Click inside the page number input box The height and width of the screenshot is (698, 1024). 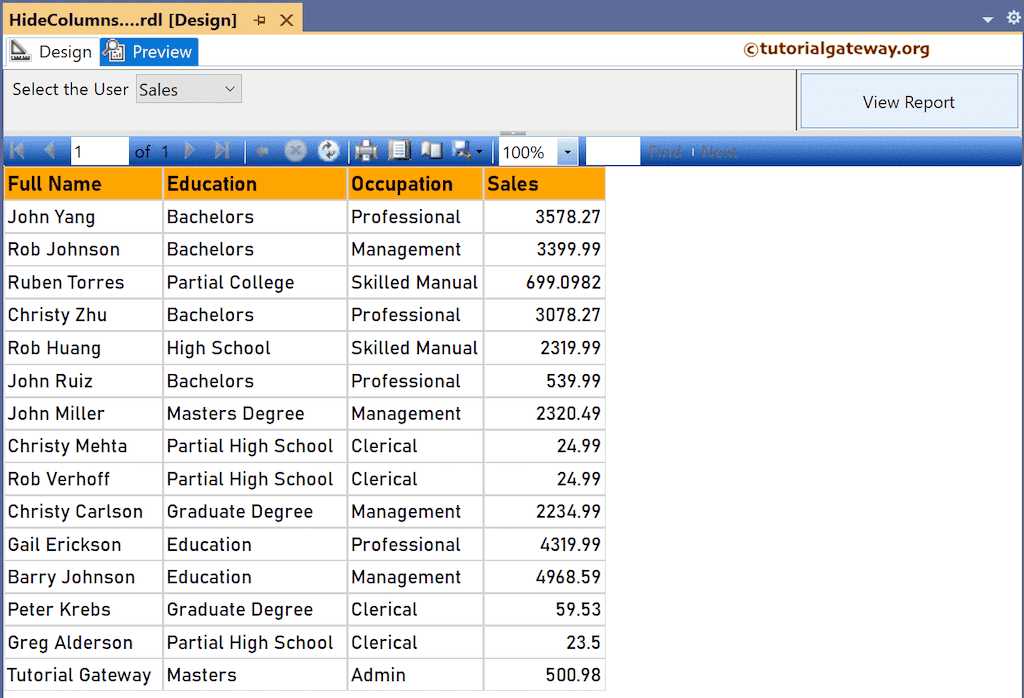click(99, 150)
